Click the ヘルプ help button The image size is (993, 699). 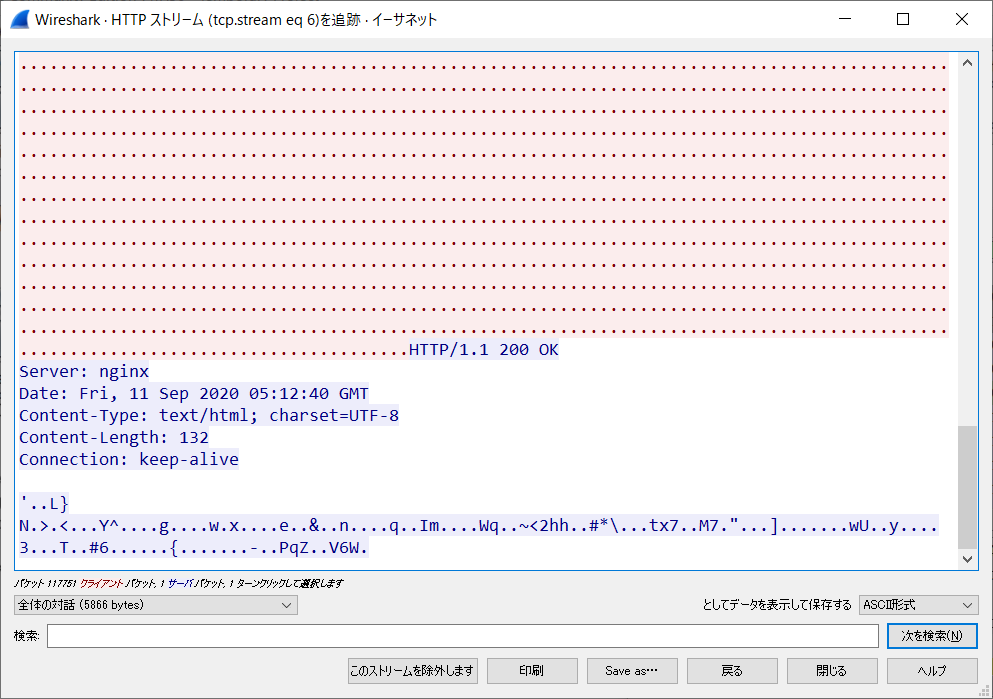coord(932,671)
